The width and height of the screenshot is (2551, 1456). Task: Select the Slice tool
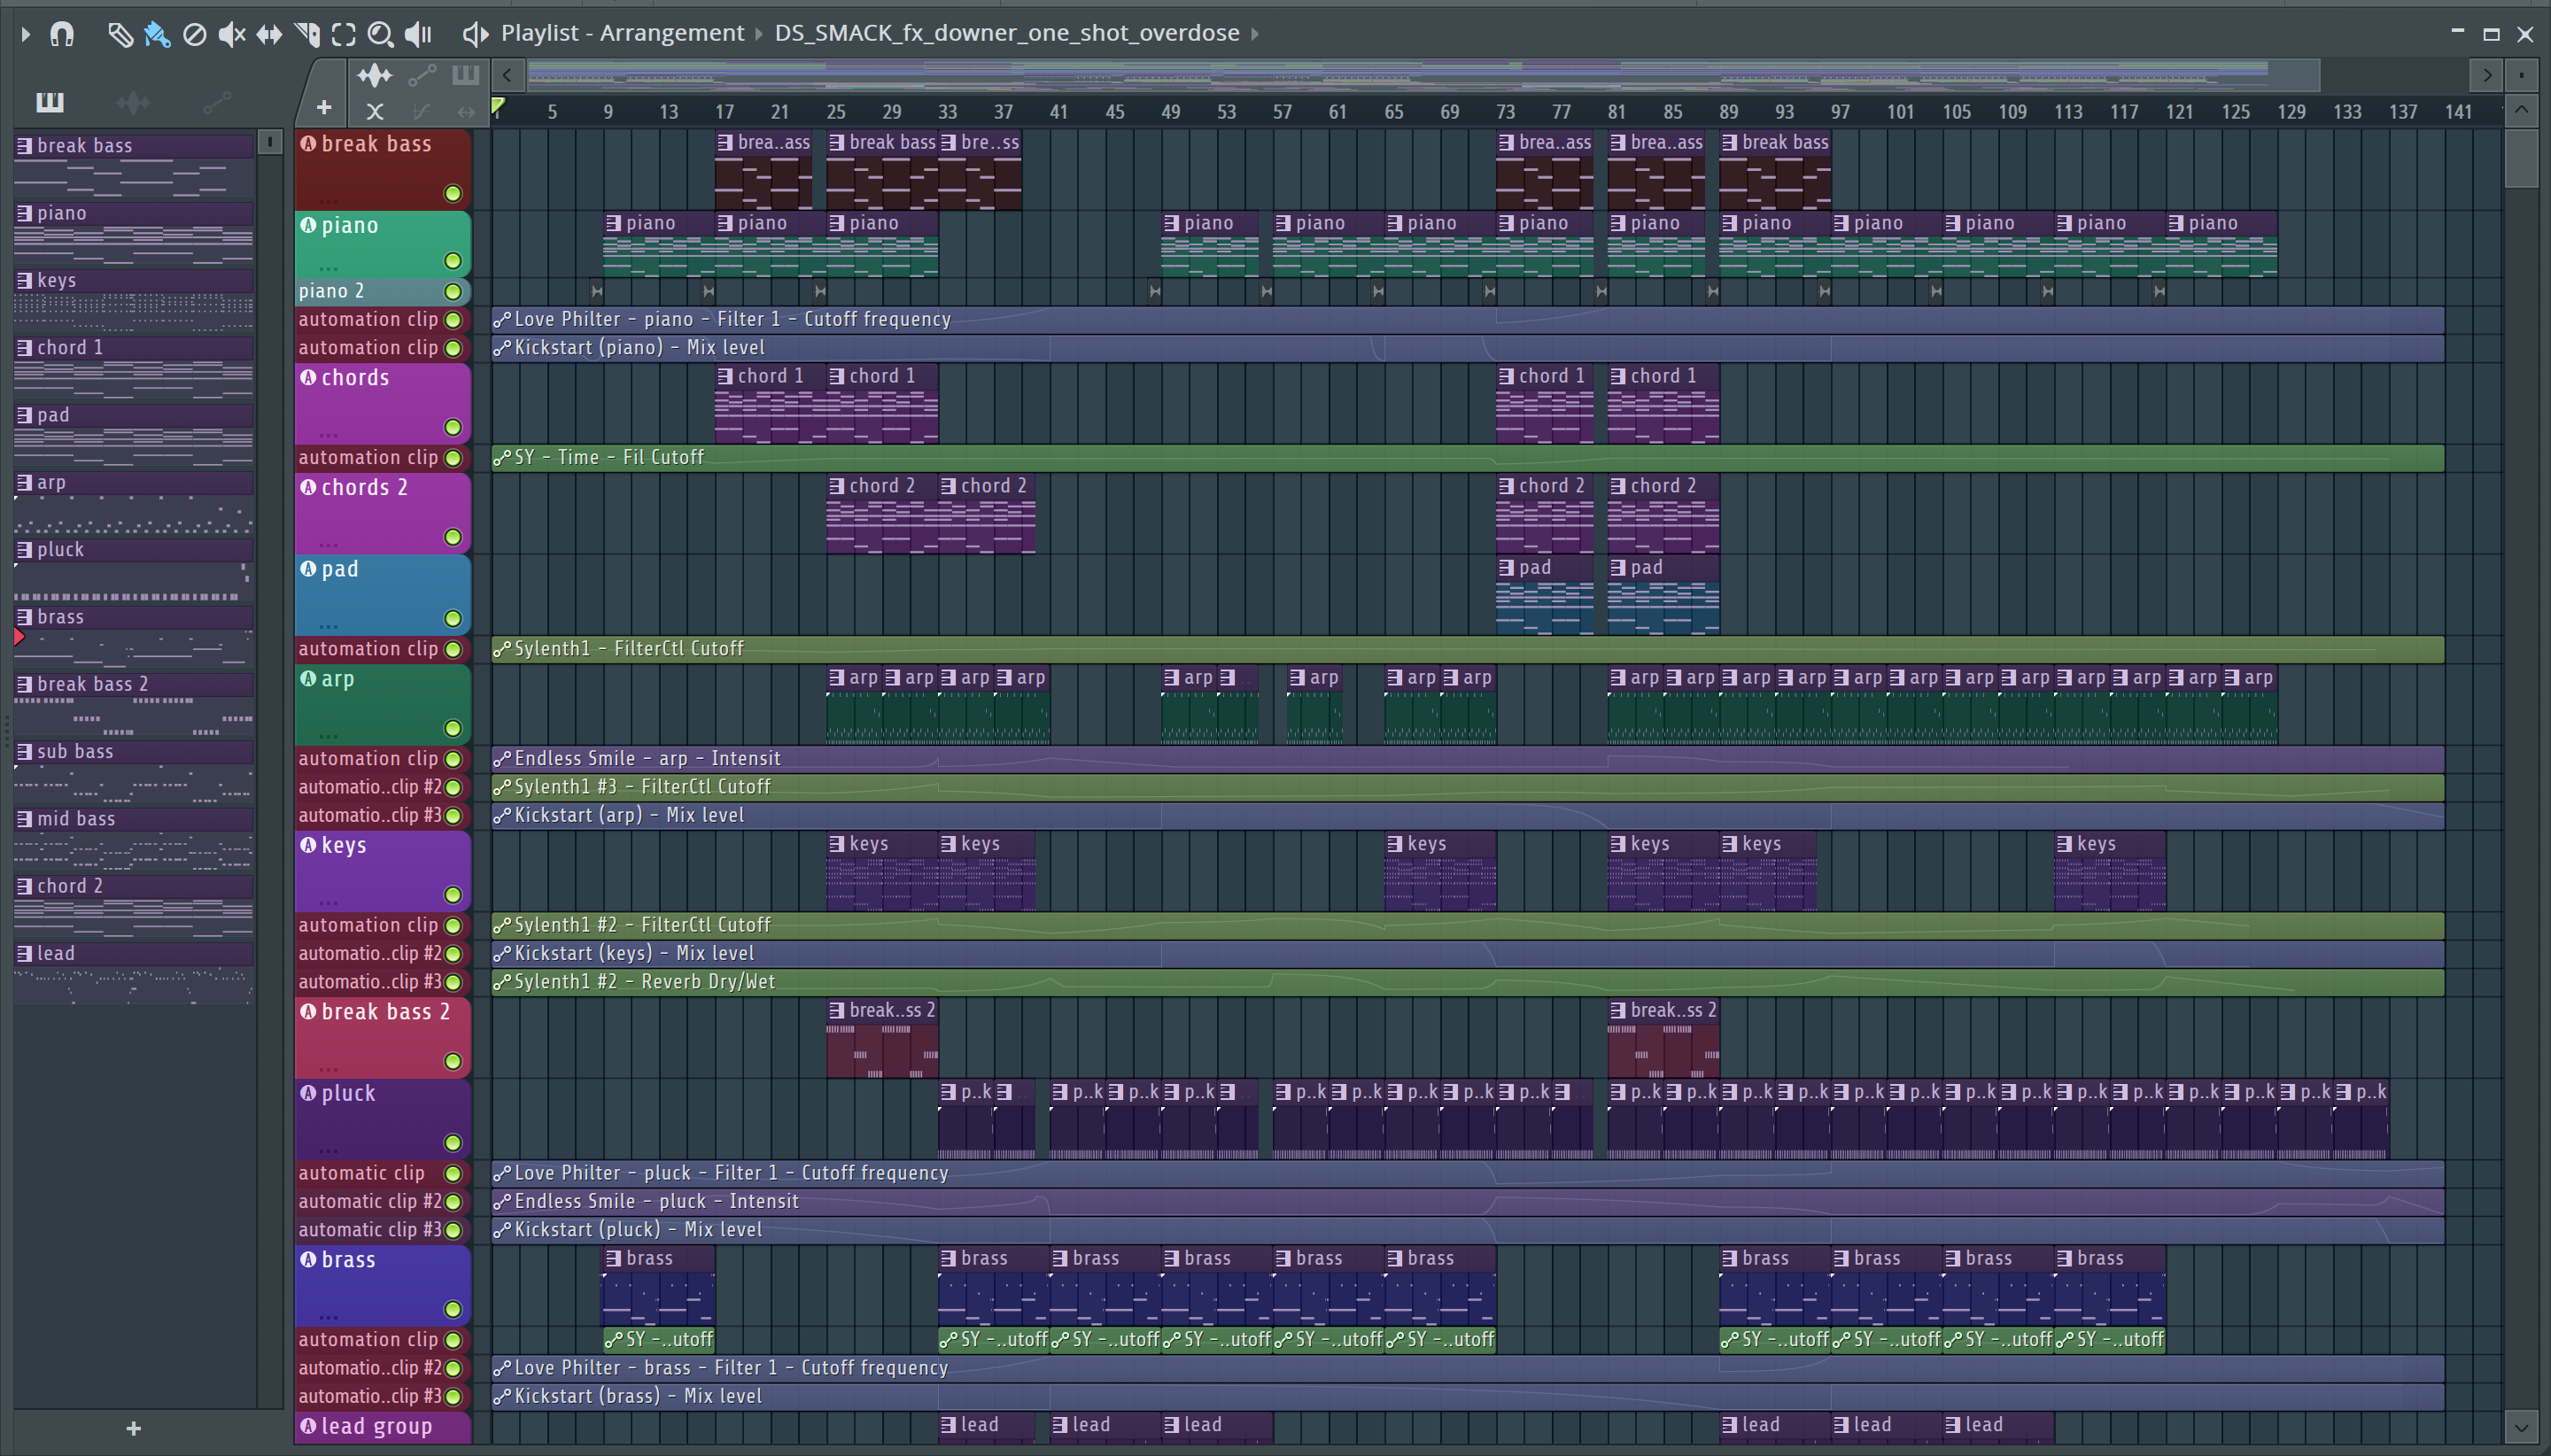coord(307,34)
